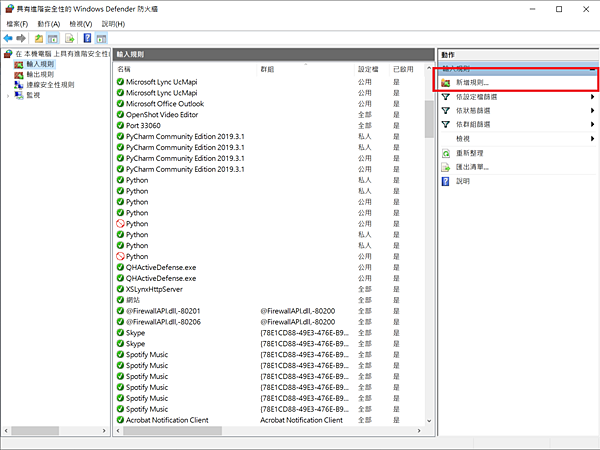Open the 依群組篩選 submenu arrow
600x450 pixels.
click(592, 124)
